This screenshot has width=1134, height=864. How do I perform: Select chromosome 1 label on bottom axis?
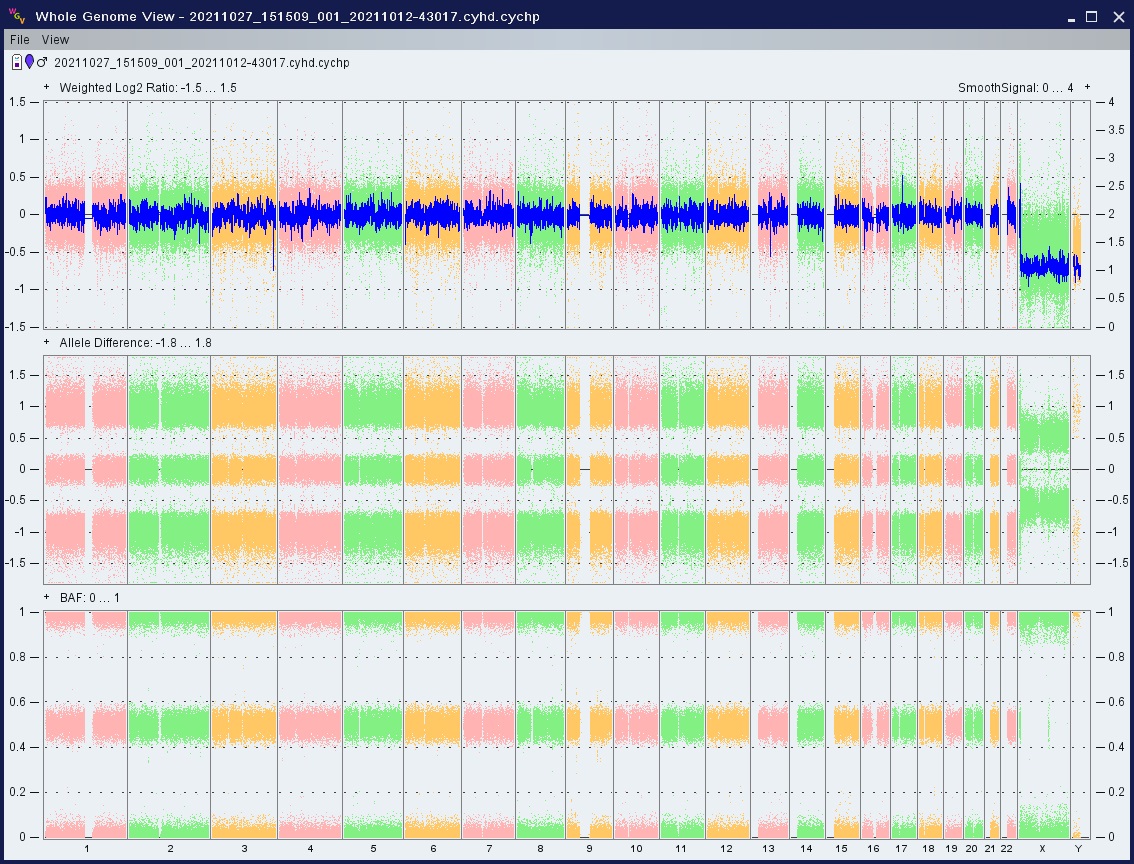[86, 849]
